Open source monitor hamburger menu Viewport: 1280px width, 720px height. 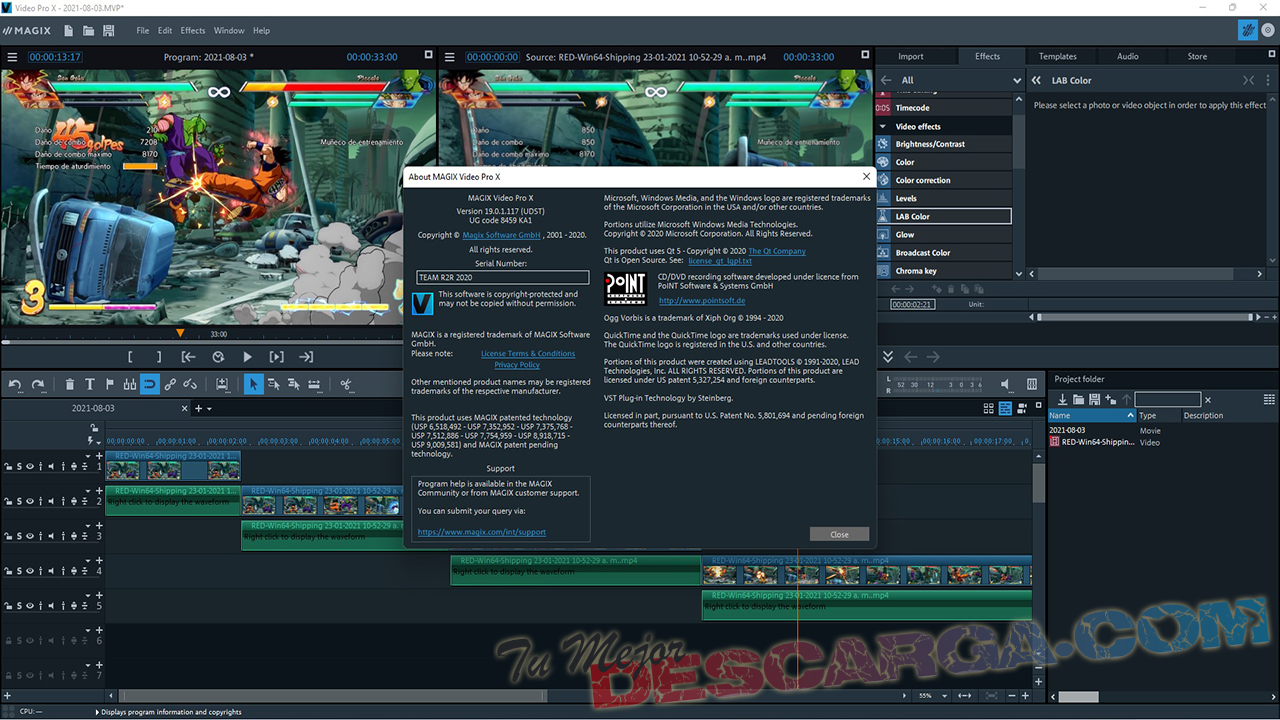(450, 57)
